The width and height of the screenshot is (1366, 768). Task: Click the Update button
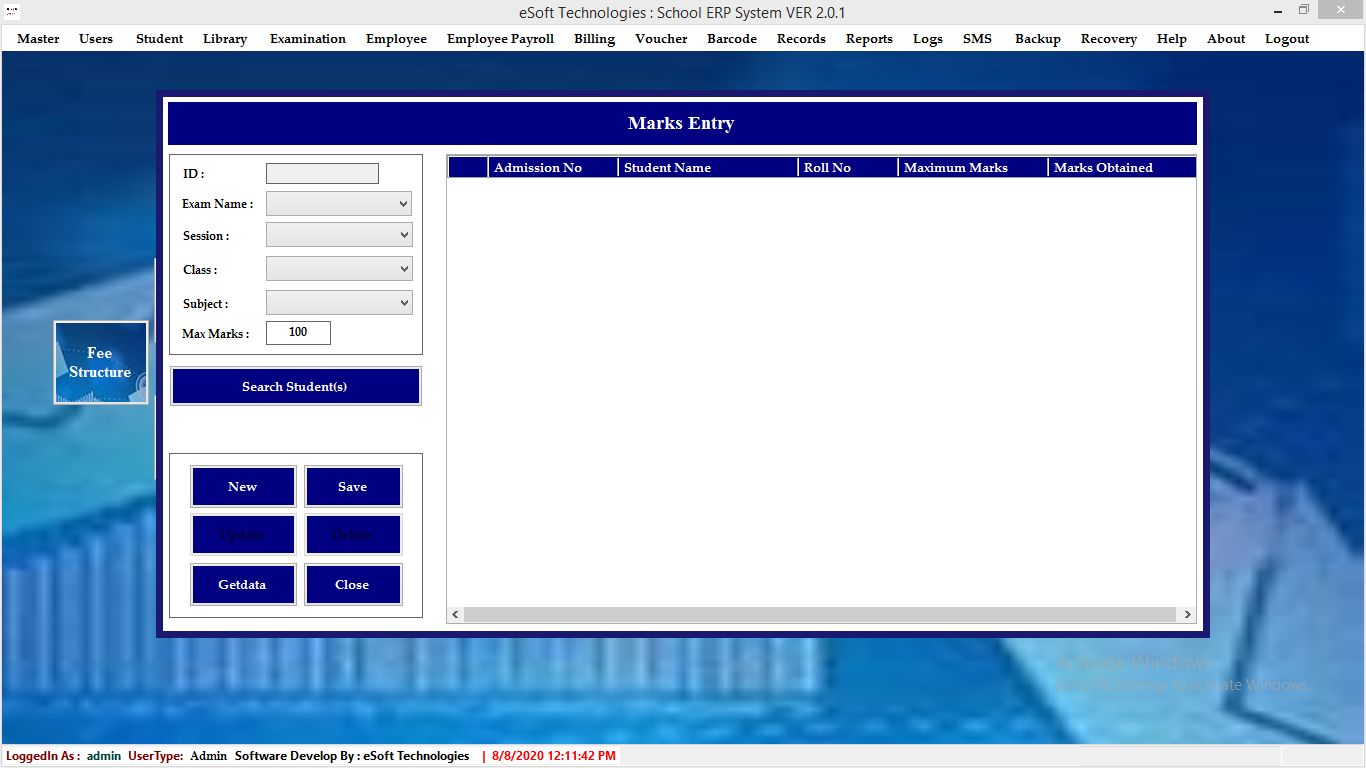[x=243, y=535]
